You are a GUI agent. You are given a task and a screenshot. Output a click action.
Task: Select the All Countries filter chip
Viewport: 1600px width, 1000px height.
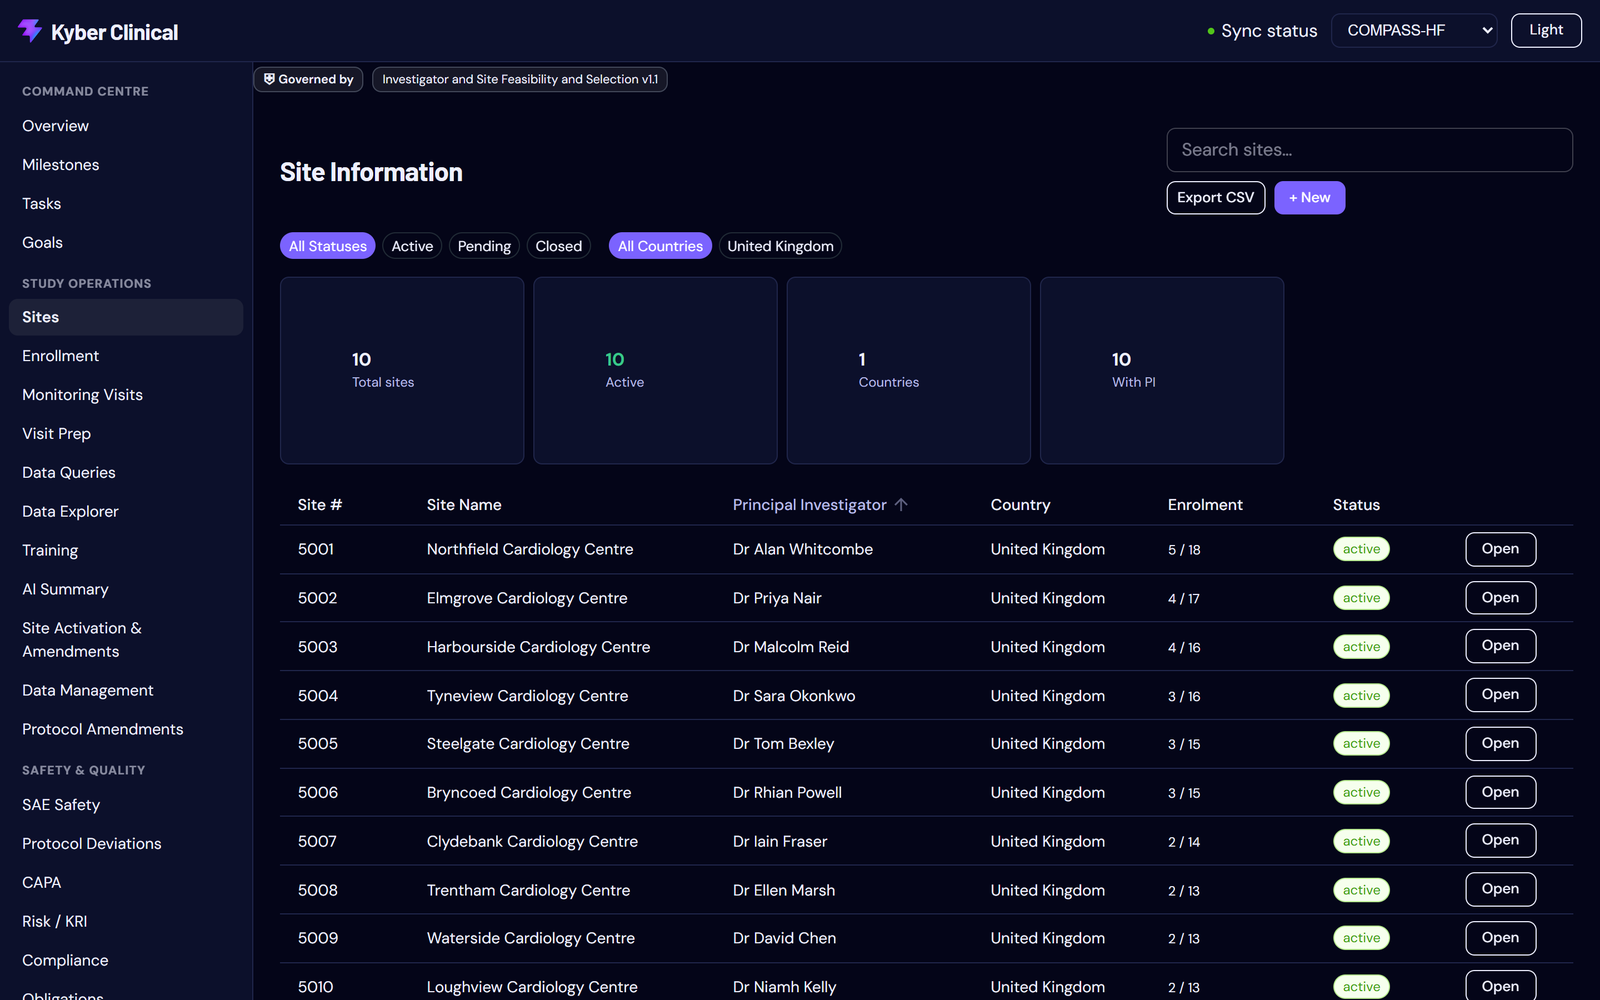point(660,246)
